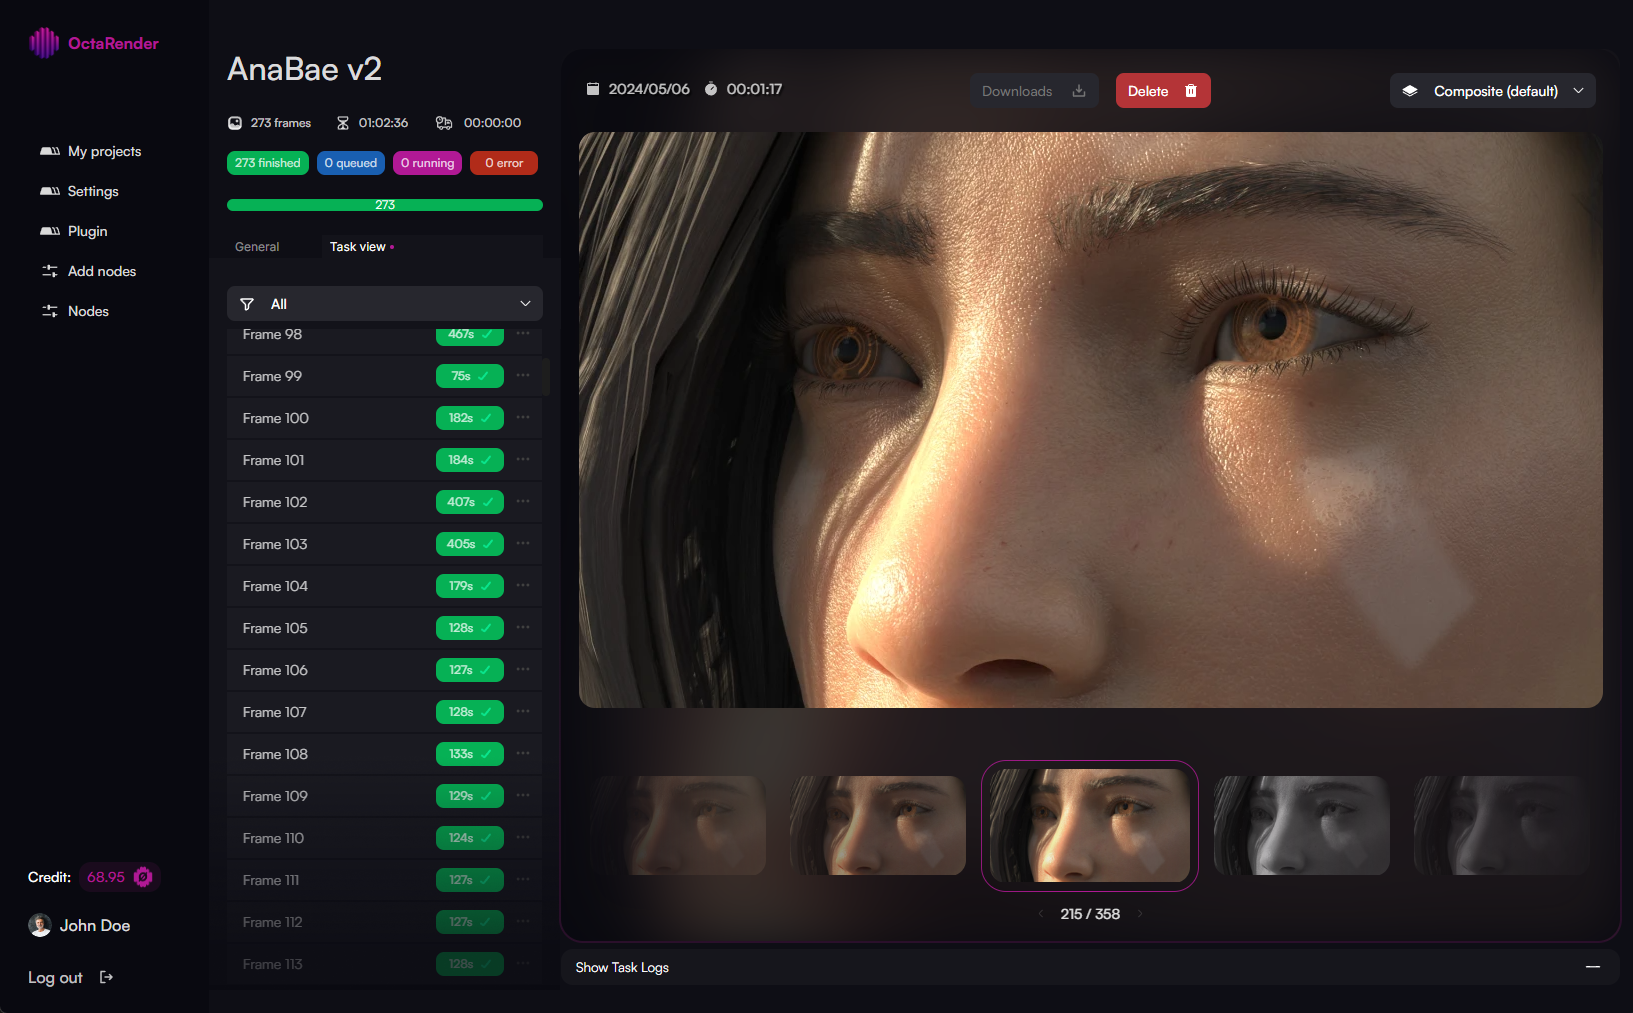Click the OctaRender logo icon
Viewport: 1633px width, 1013px height.
click(44, 43)
